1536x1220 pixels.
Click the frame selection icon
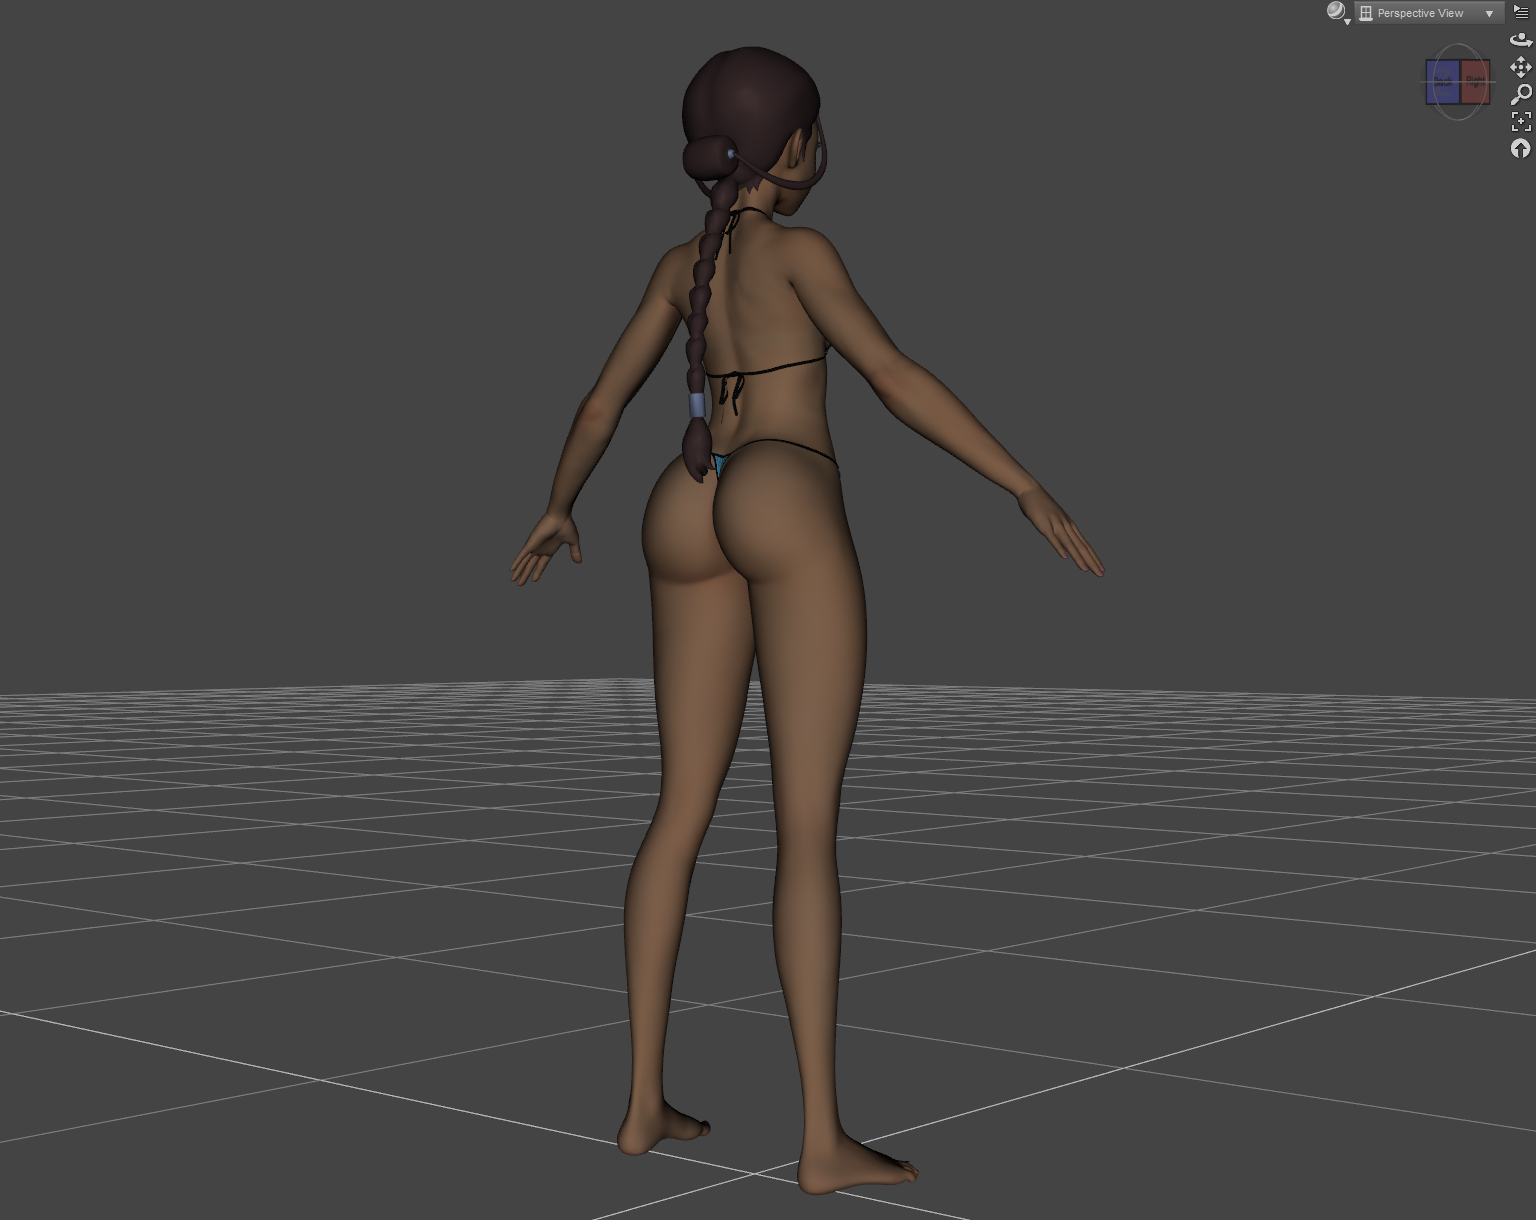tap(1521, 121)
